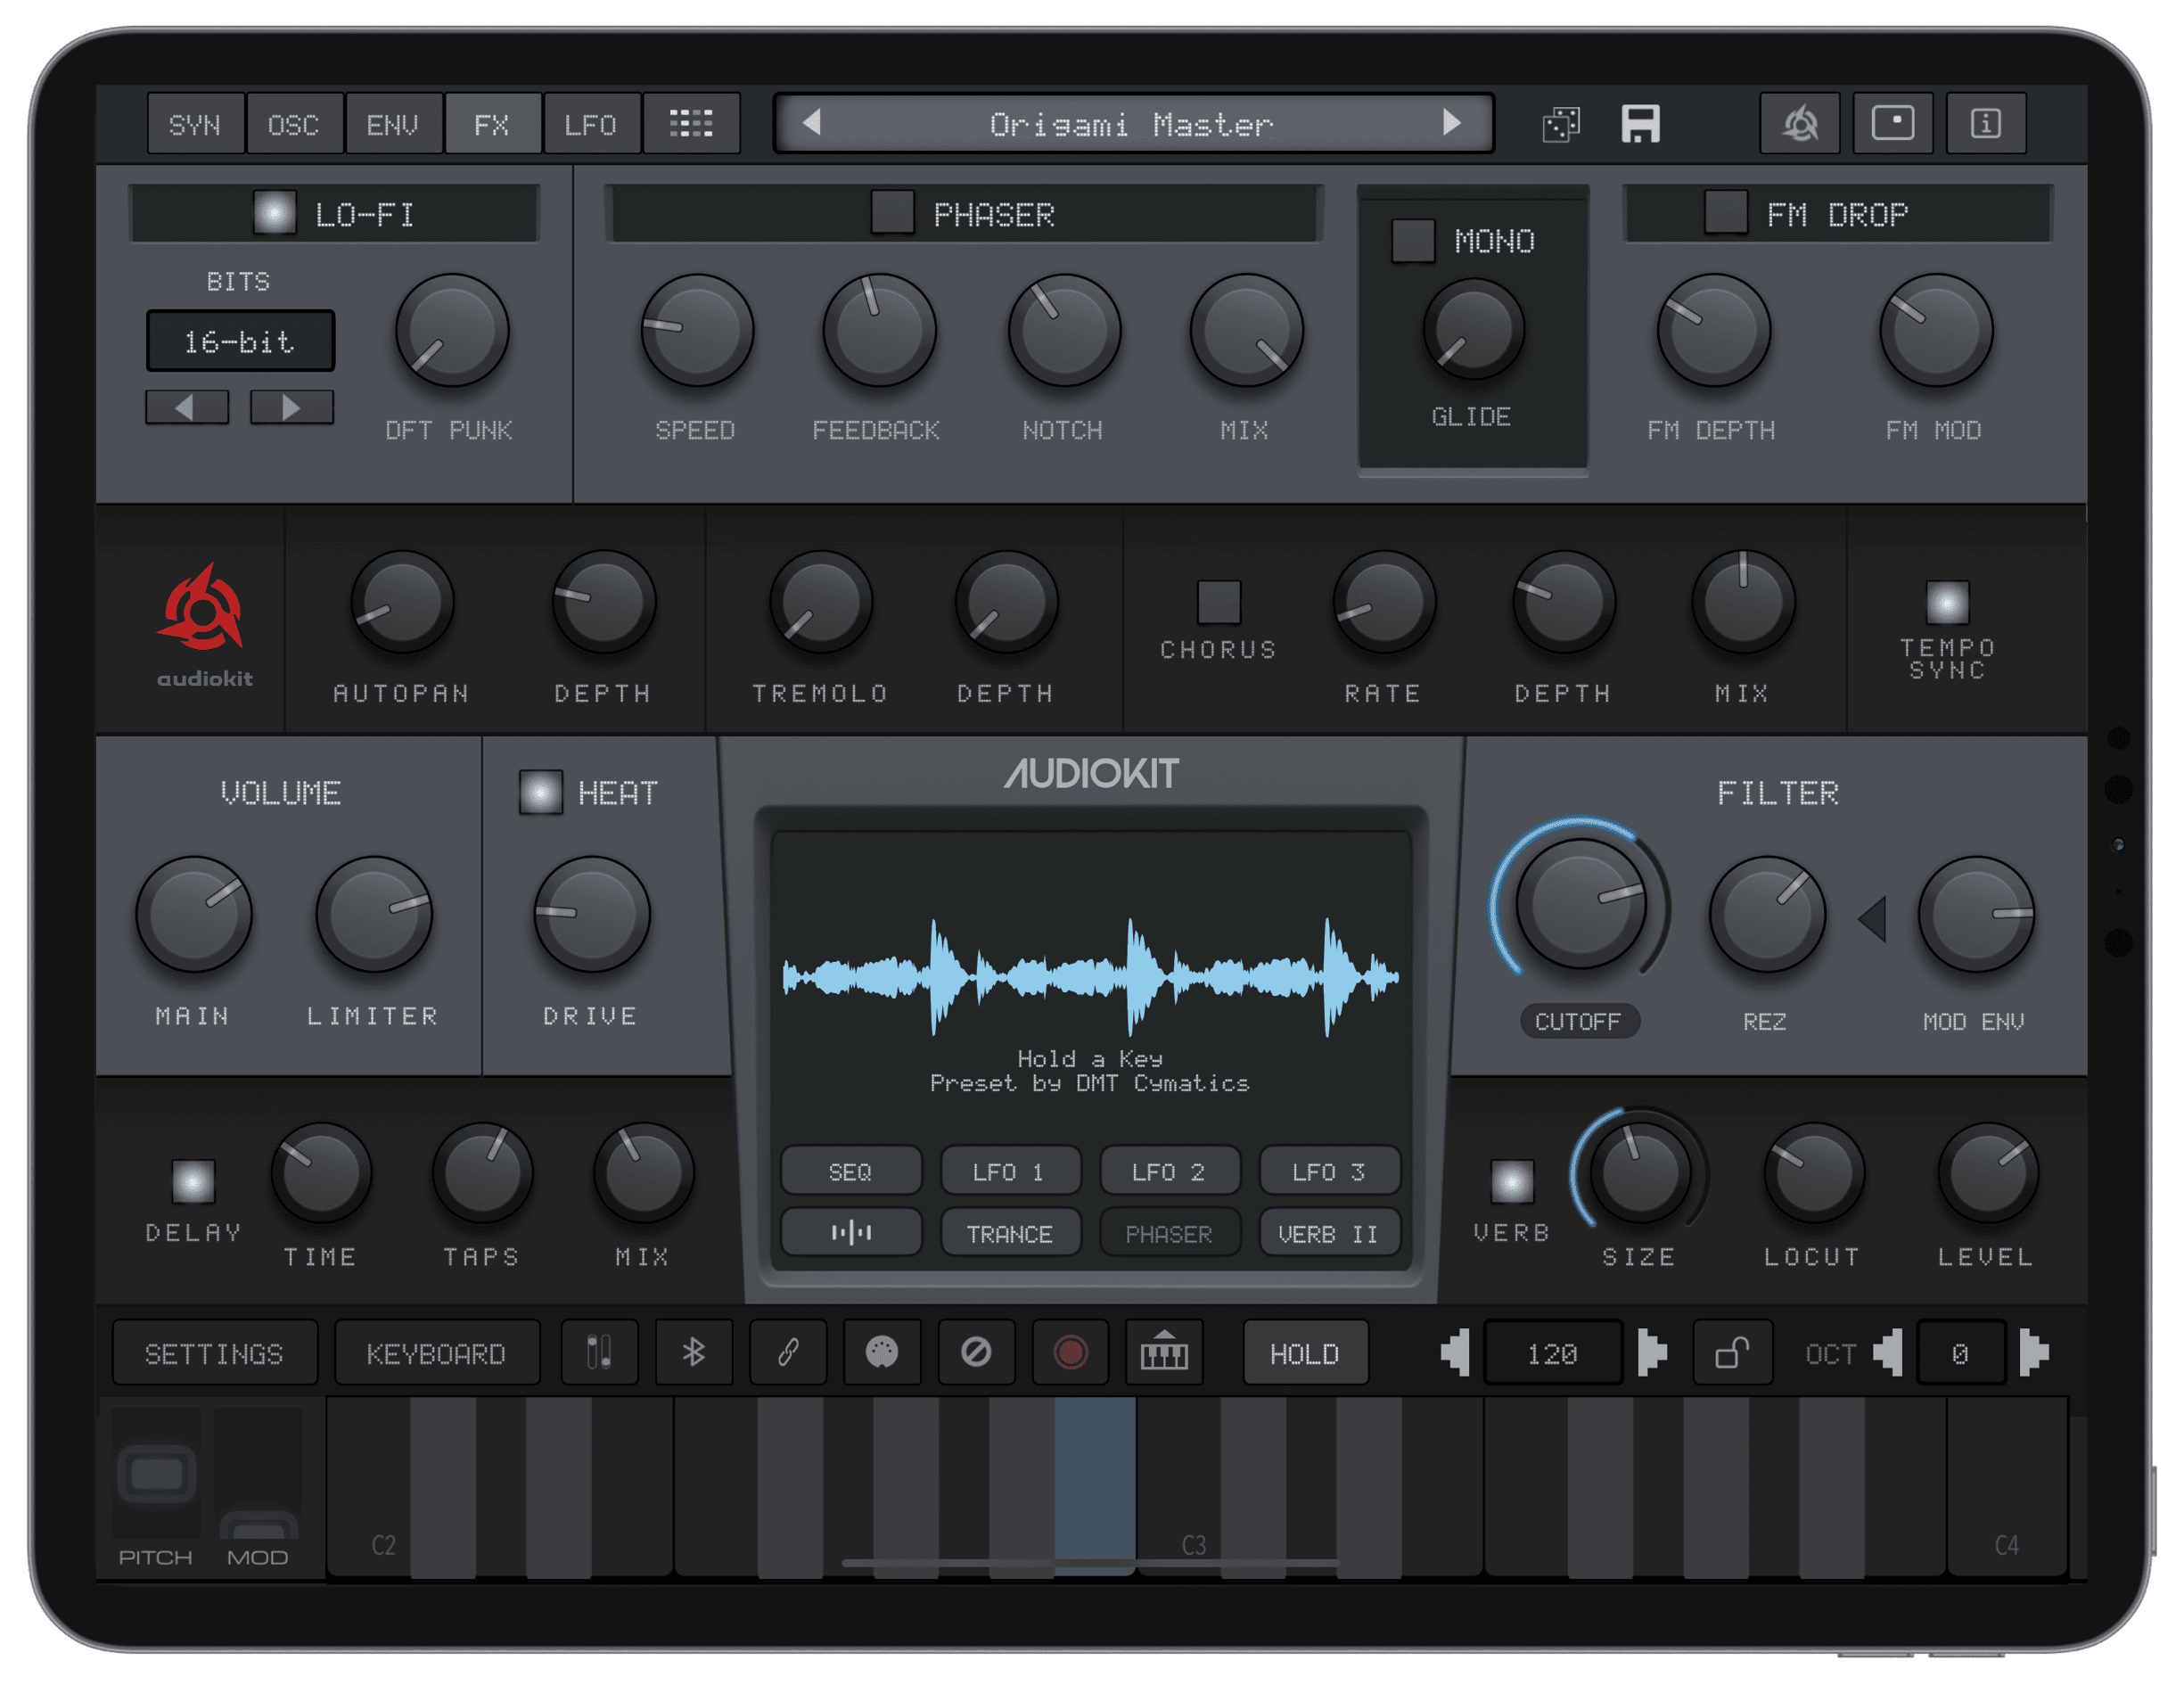Click the red AudioKit logo on left
This screenshot has width=2184, height=1685.
(x=203, y=608)
